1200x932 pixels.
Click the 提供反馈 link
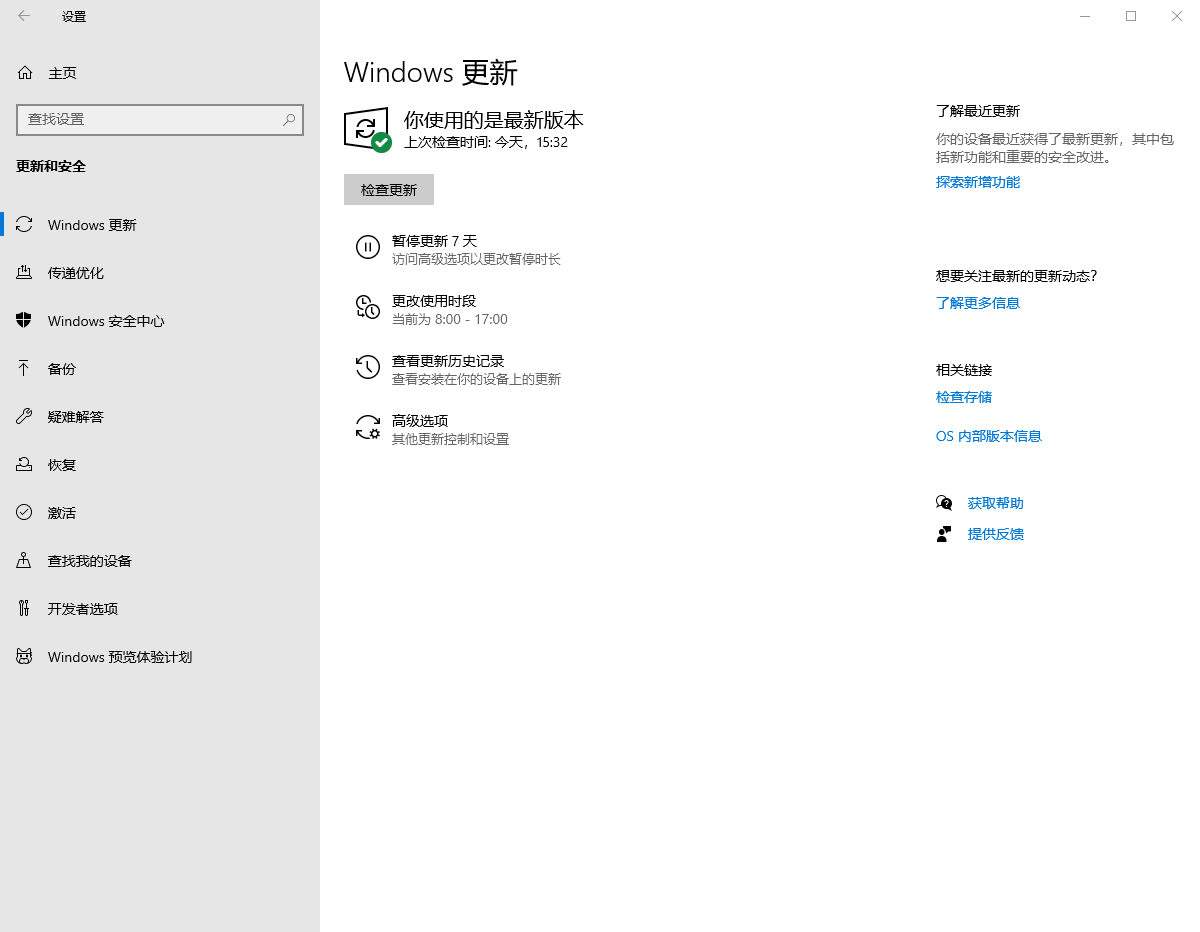coord(996,534)
